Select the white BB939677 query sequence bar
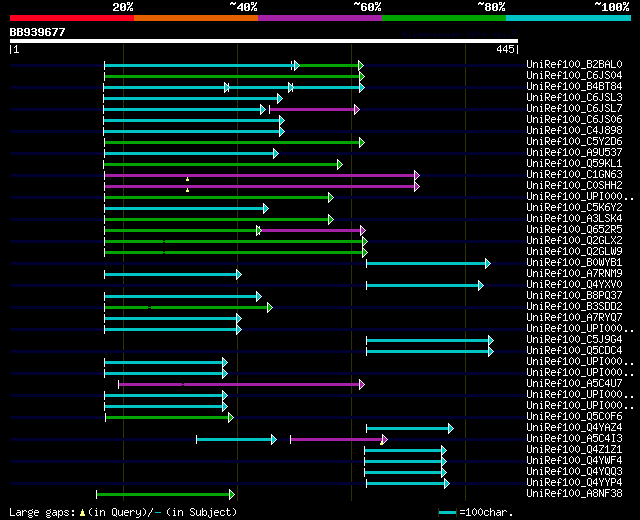The height and width of the screenshot is (520, 640). pos(264,41)
